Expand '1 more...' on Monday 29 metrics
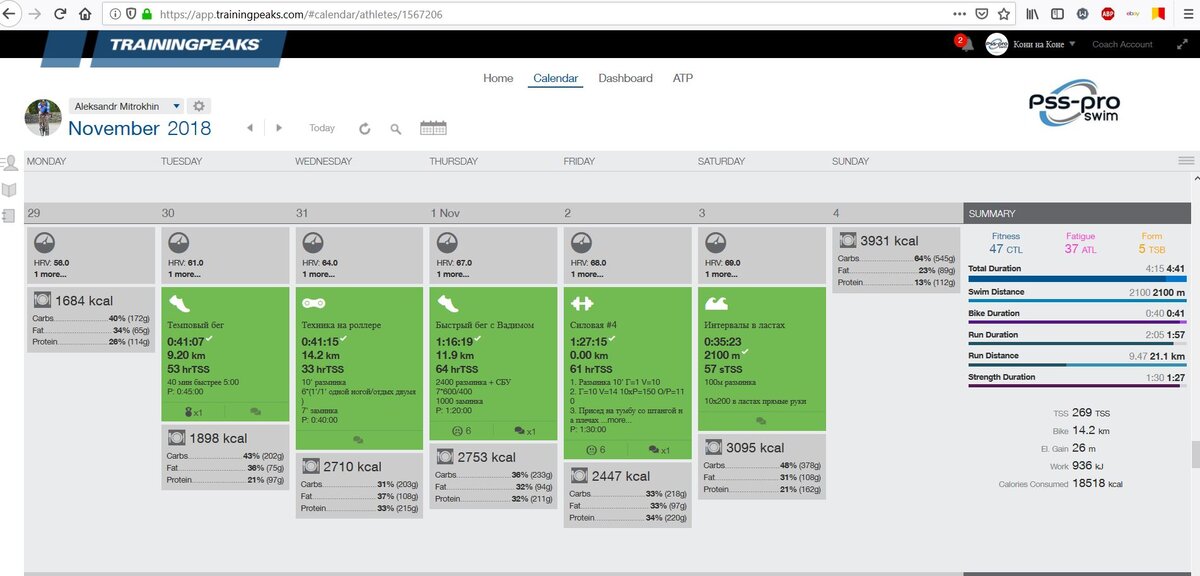This screenshot has height=576, width=1200. click(x=52, y=274)
